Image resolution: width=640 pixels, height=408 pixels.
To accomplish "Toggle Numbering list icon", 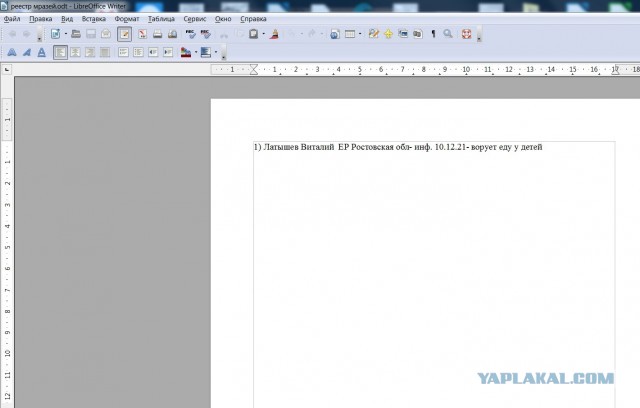I will pyautogui.click(x=123, y=52).
